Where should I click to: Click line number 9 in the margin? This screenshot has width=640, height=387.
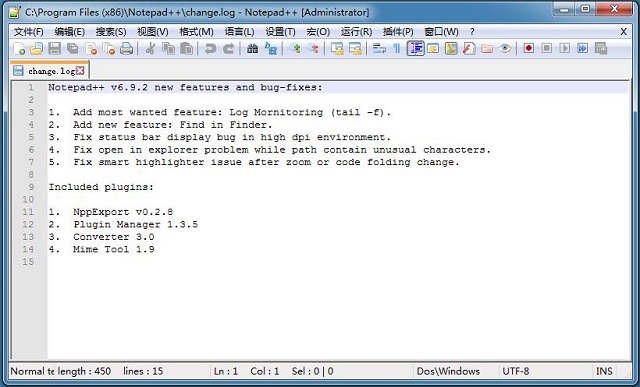coord(31,187)
